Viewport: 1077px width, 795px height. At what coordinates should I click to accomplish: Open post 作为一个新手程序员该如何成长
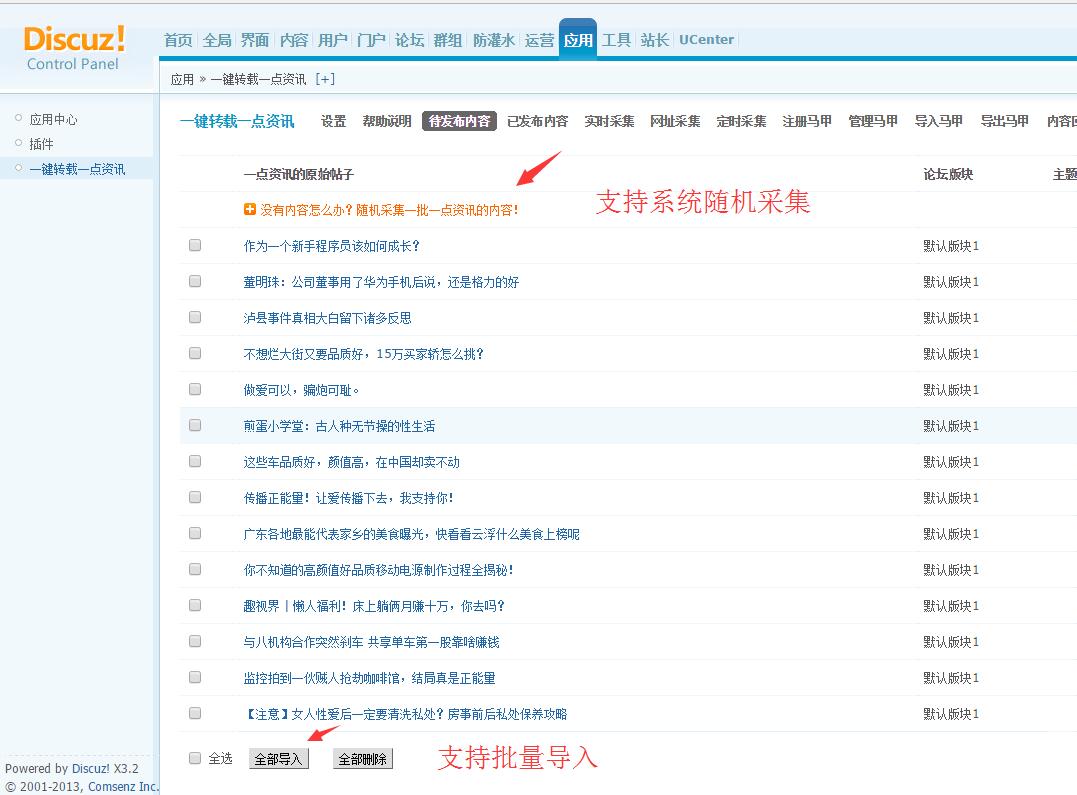332,245
